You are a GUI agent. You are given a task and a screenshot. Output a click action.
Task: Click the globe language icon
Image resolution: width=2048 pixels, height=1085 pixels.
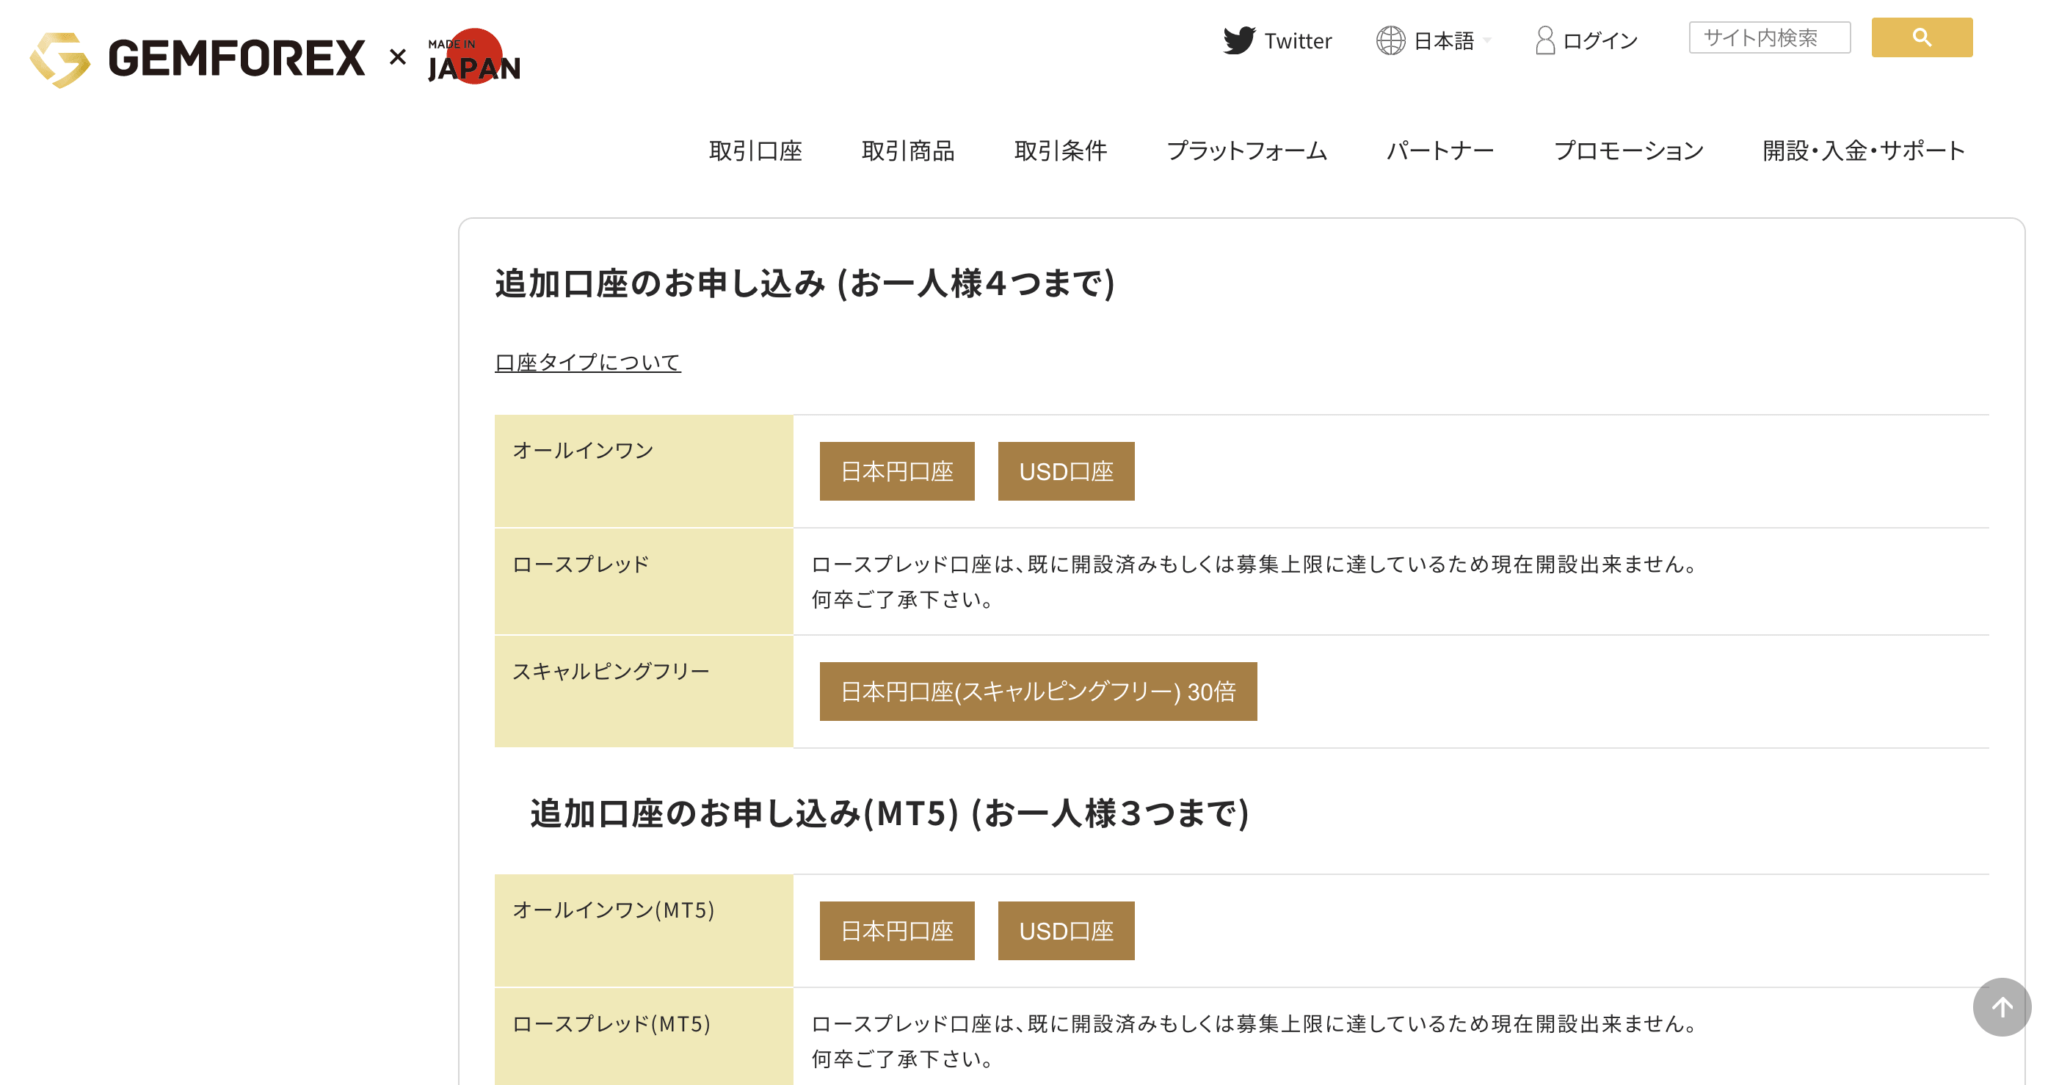(x=1390, y=40)
